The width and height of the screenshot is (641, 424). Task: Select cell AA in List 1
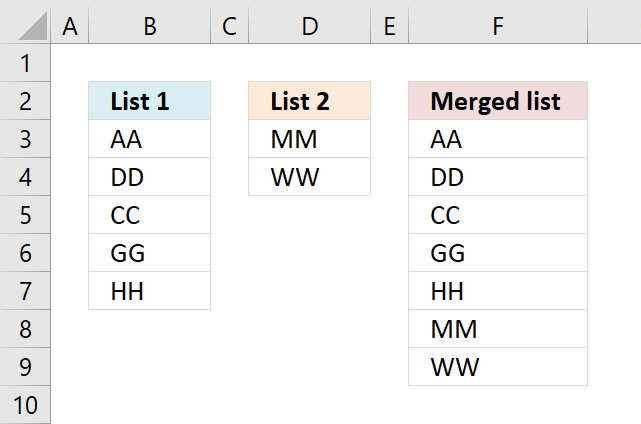point(150,139)
